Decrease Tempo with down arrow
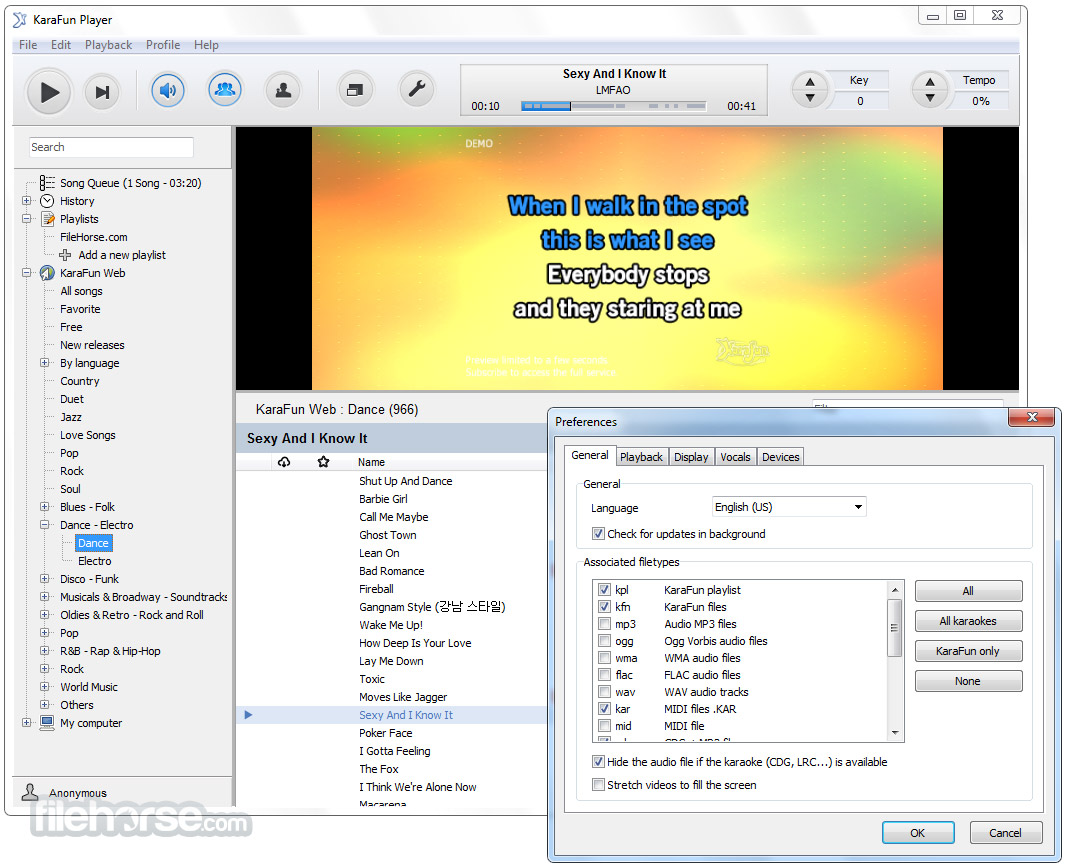The image size is (1066, 867). point(930,98)
